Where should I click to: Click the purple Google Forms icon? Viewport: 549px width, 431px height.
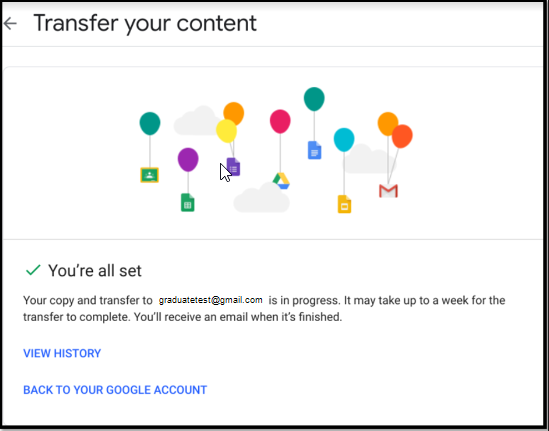point(234,167)
